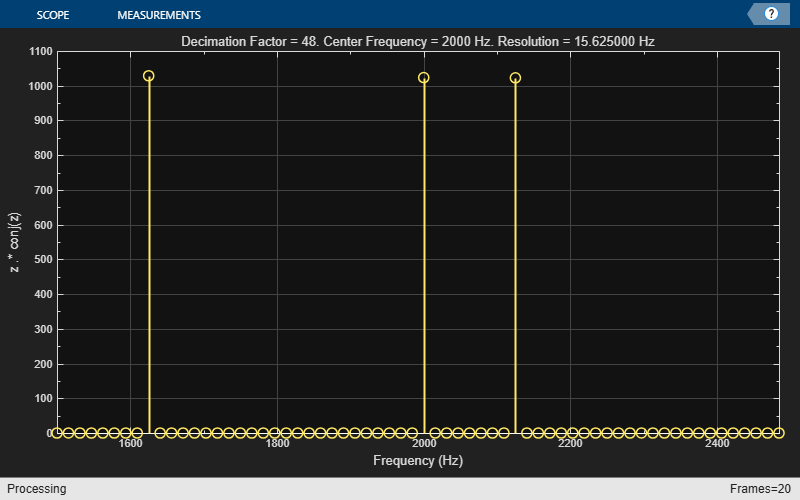The width and height of the screenshot is (800, 500).
Task: Select the peak marker at 2000 Hz
Action: coord(424,78)
